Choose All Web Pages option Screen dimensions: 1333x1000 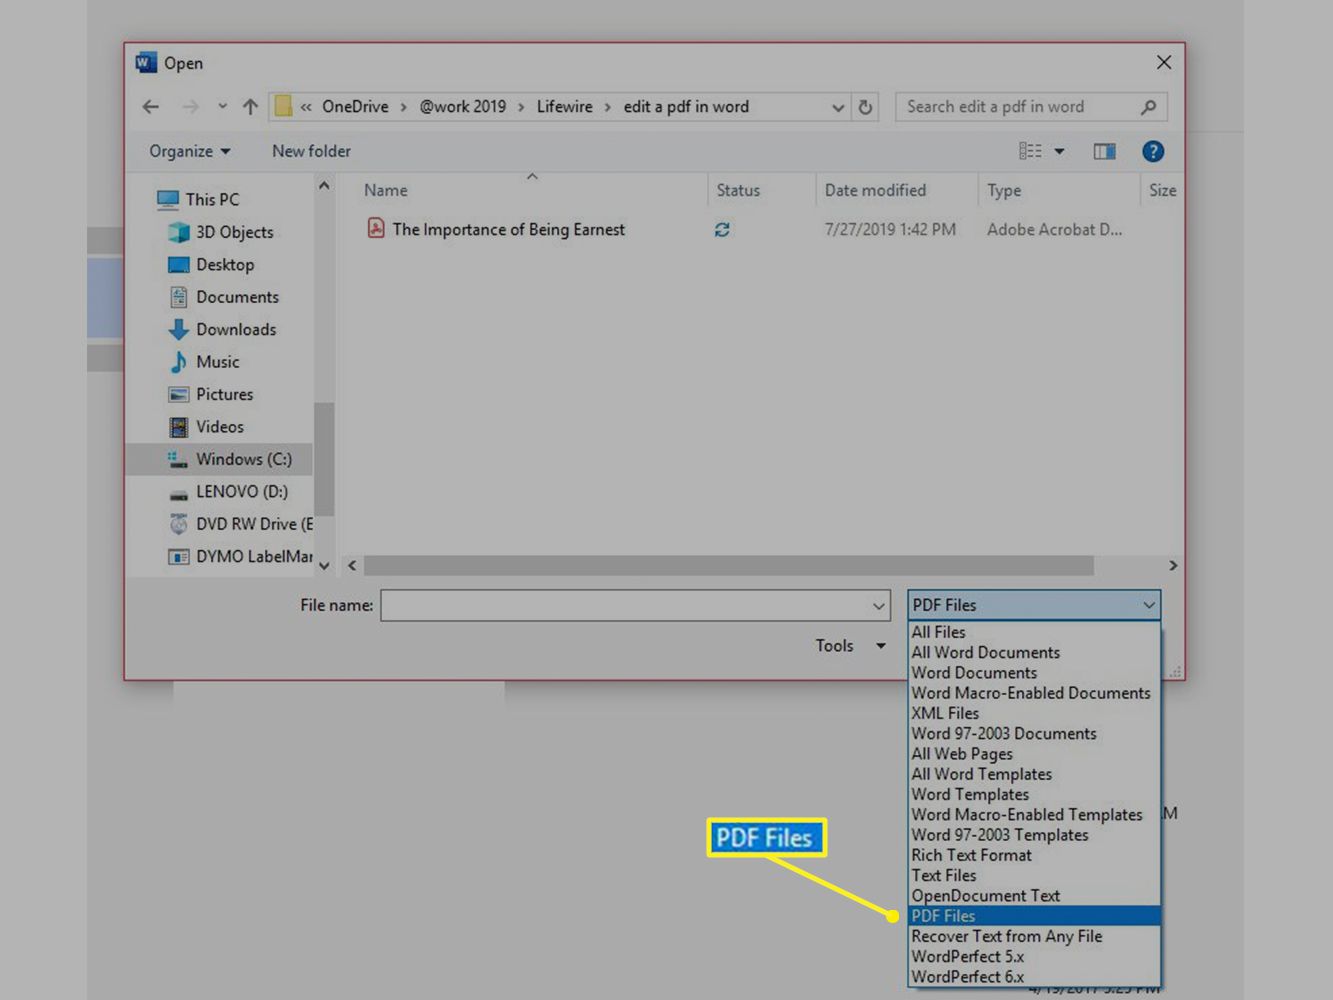pyautogui.click(x=1034, y=754)
